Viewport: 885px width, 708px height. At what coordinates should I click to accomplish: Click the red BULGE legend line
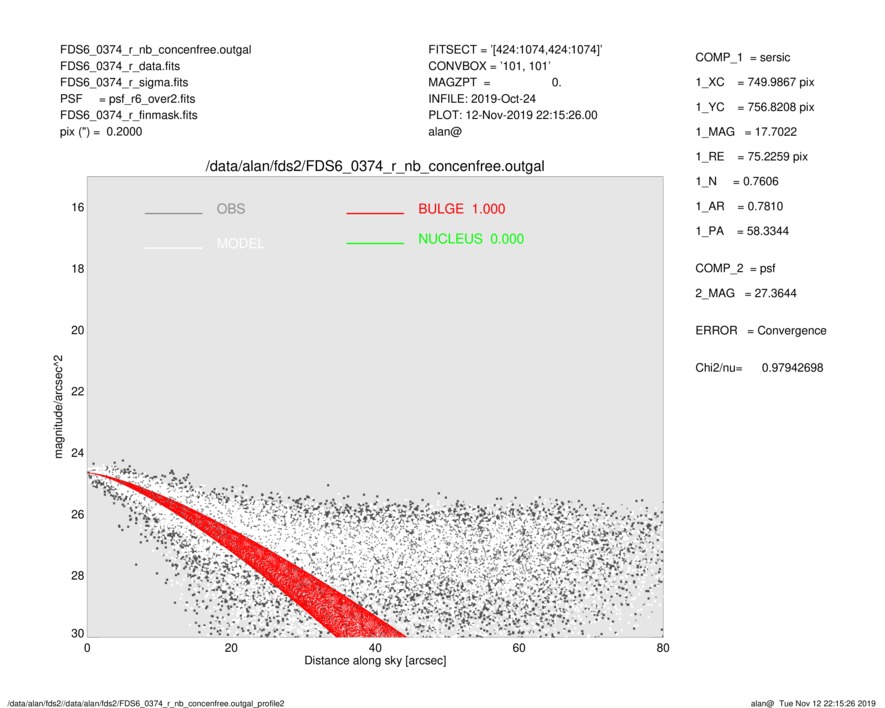[x=375, y=214]
